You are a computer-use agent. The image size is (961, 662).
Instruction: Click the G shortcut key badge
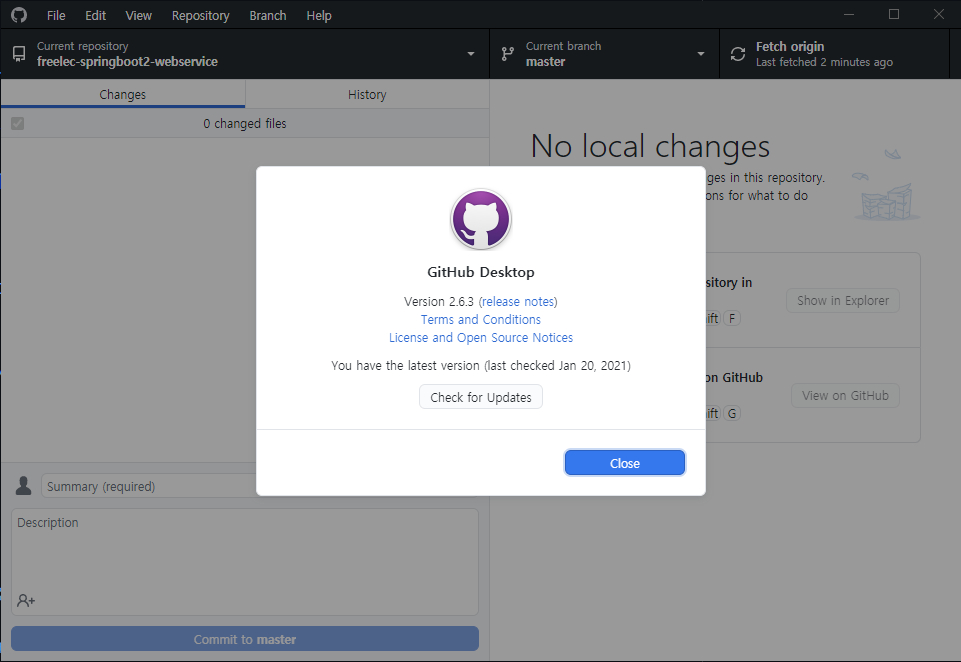click(x=732, y=413)
